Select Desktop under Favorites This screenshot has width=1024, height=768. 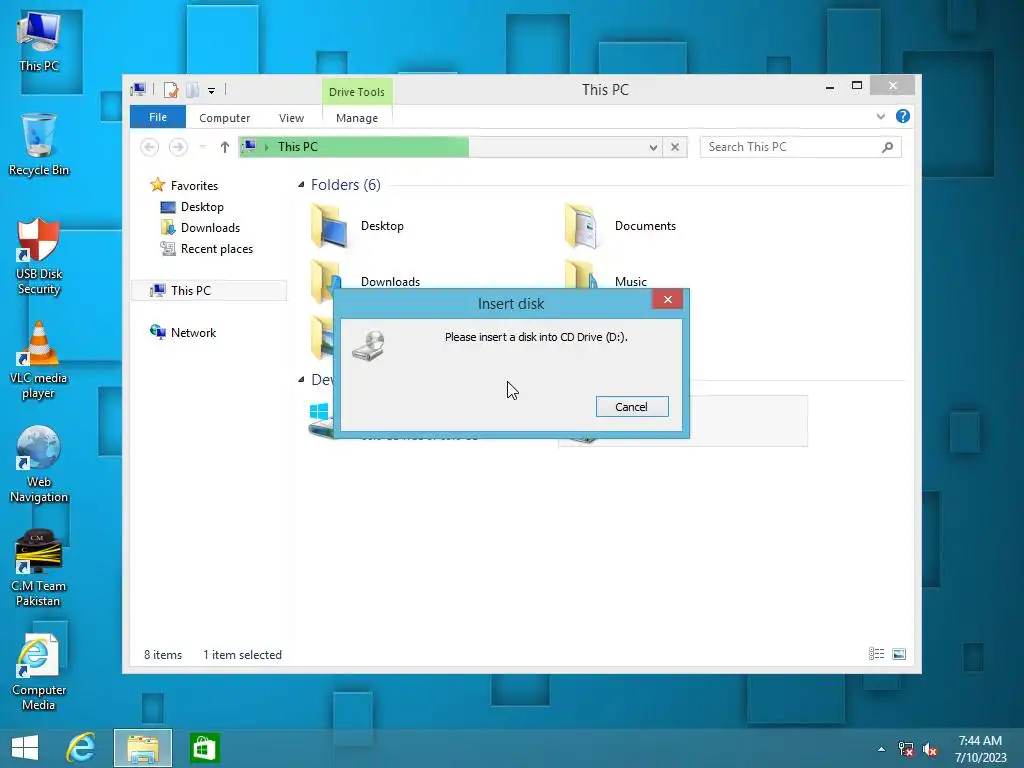tap(193, 207)
